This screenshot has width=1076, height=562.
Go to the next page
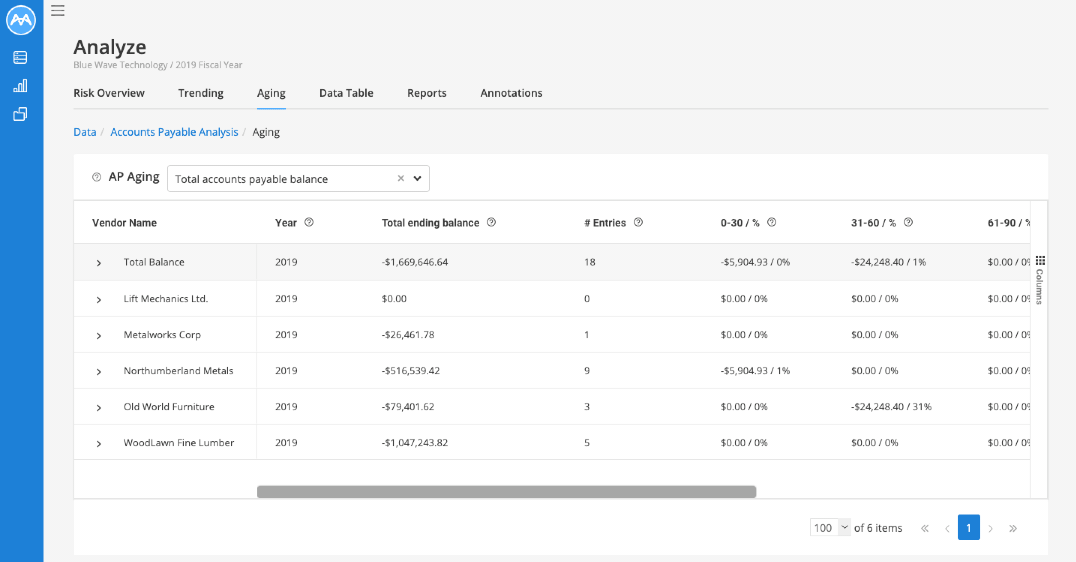[x=991, y=528]
